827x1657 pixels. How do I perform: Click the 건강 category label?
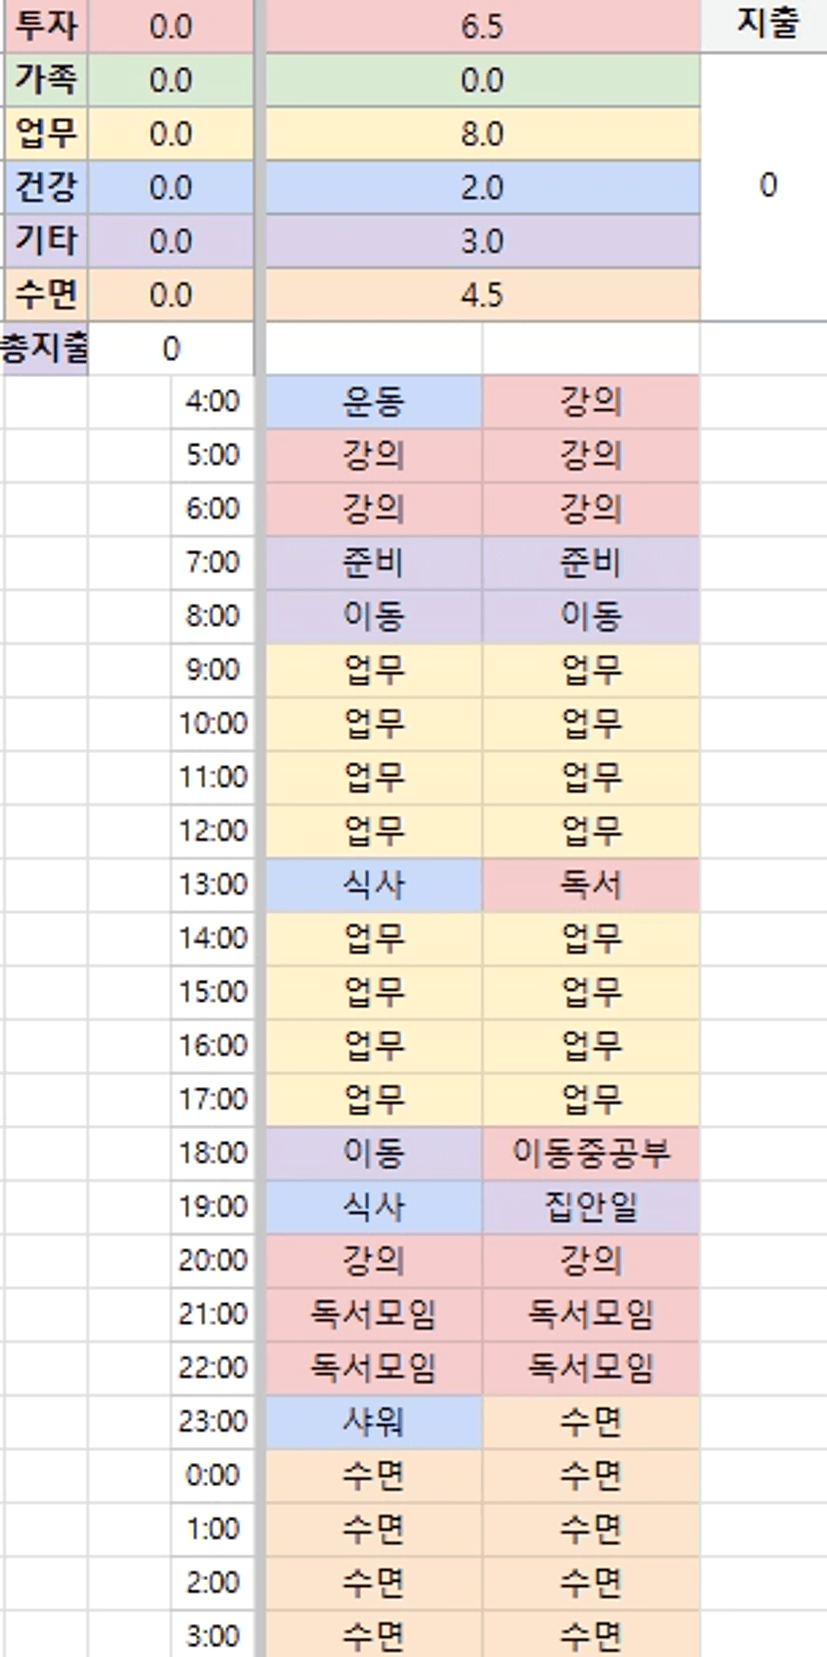[x=46, y=187]
